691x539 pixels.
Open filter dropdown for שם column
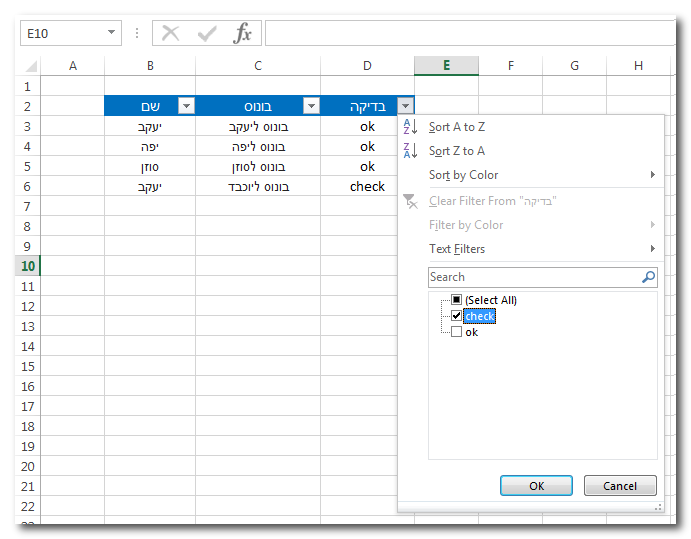tap(185, 106)
